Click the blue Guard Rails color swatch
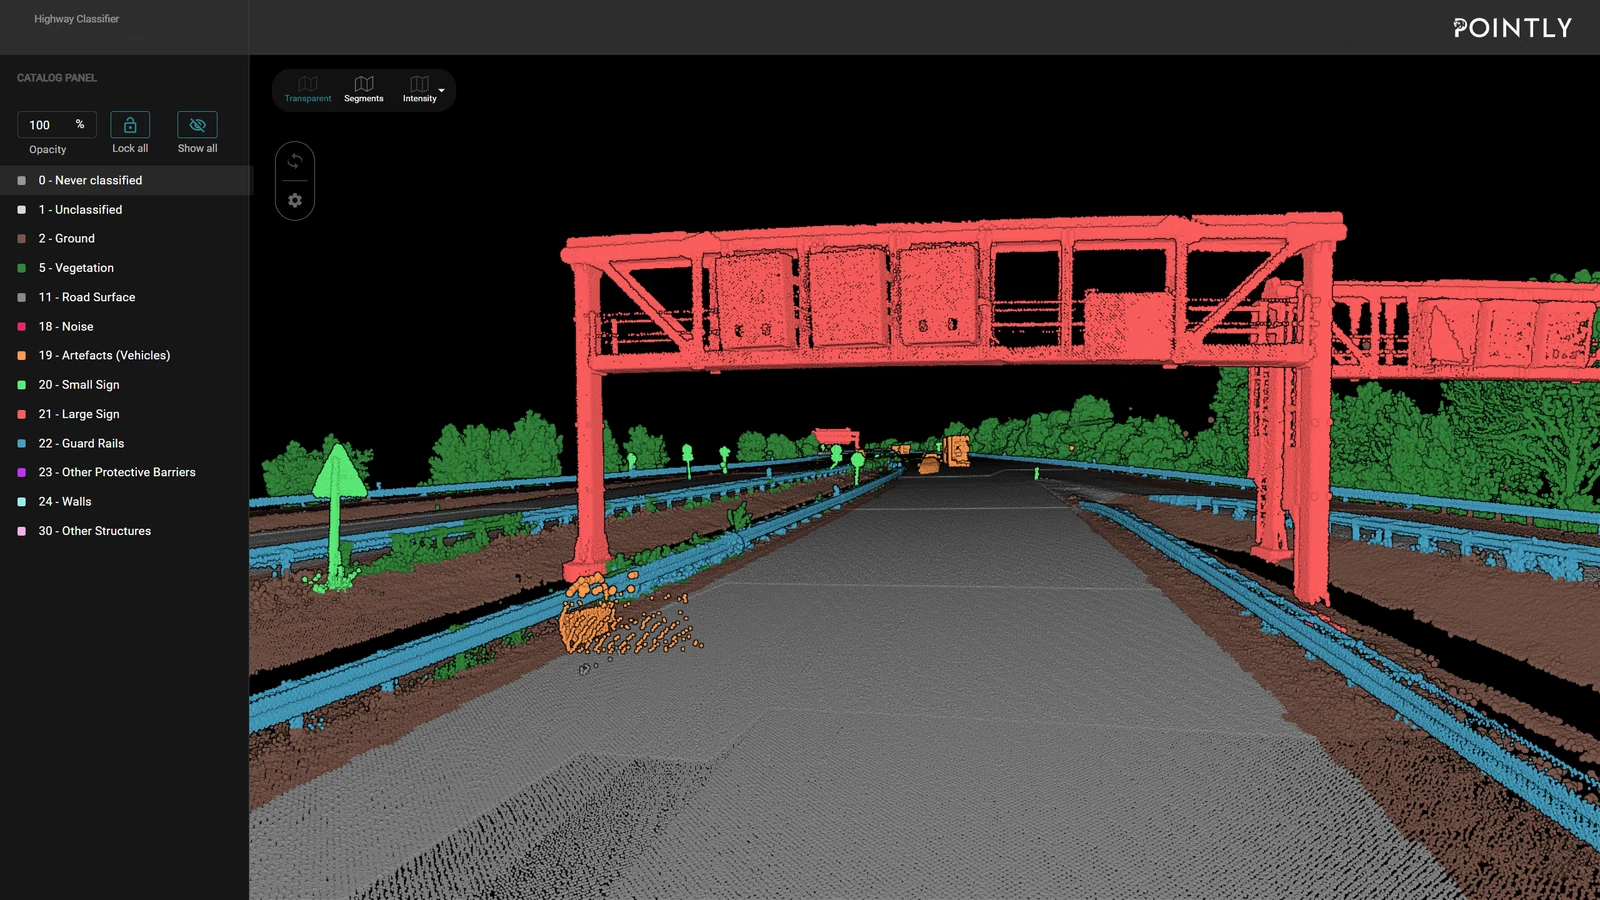The image size is (1600, 900). (x=22, y=443)
